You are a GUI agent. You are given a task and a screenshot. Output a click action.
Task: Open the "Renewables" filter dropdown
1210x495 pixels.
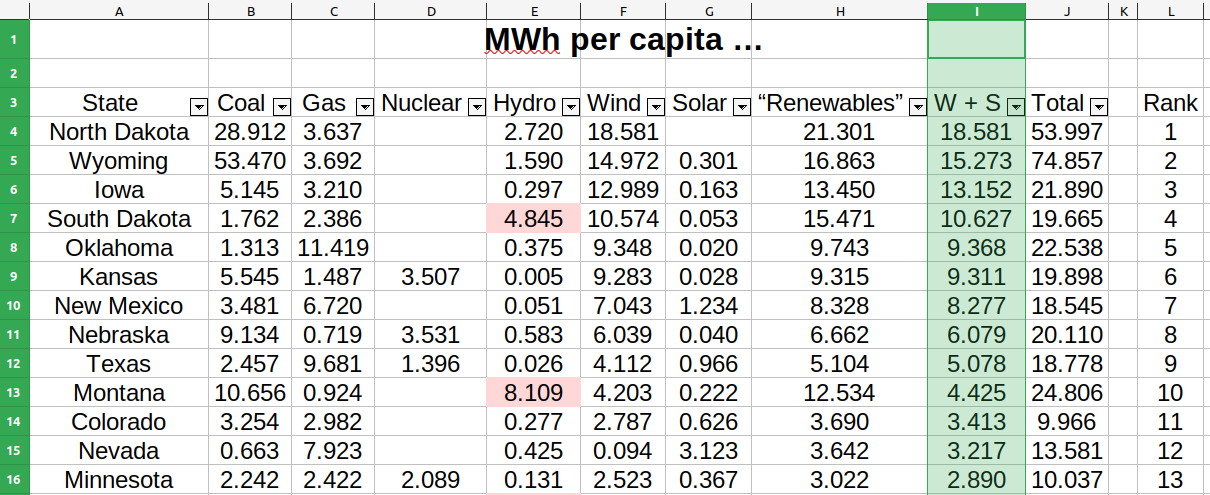click(917, 106)
